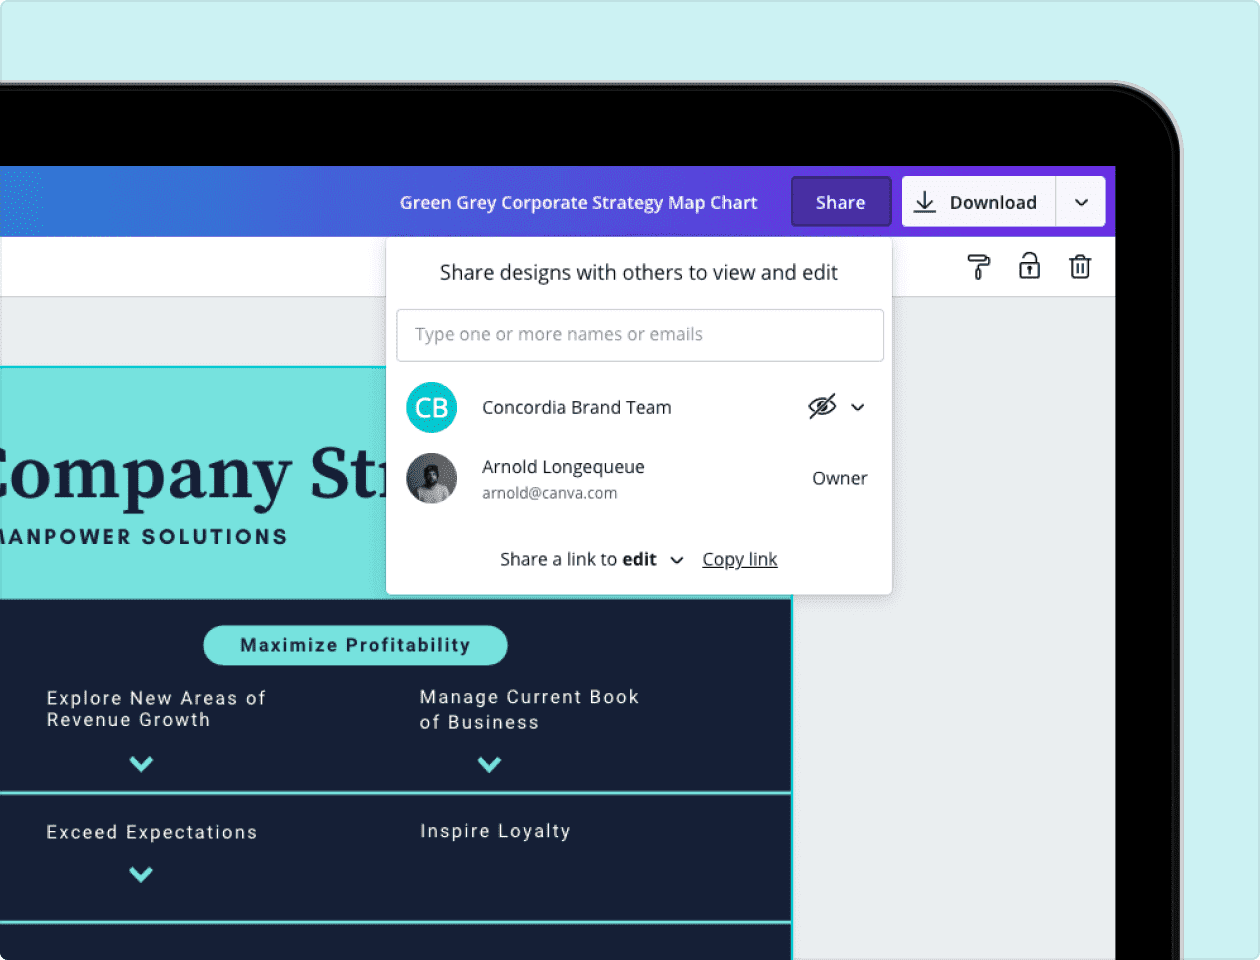This screenshot has height=960, width=1260.
Task: Click the lock icon in the toolbar
Action: point(1029,266)
